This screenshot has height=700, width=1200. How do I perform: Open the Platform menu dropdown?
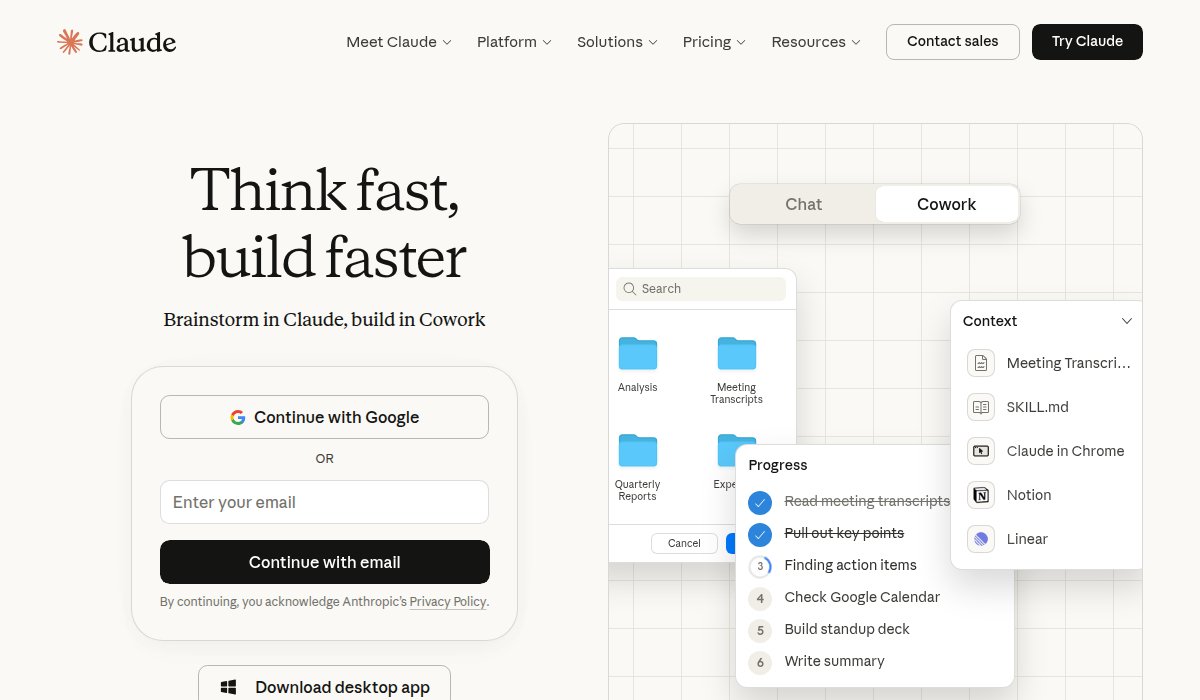(x=513, y=42)
